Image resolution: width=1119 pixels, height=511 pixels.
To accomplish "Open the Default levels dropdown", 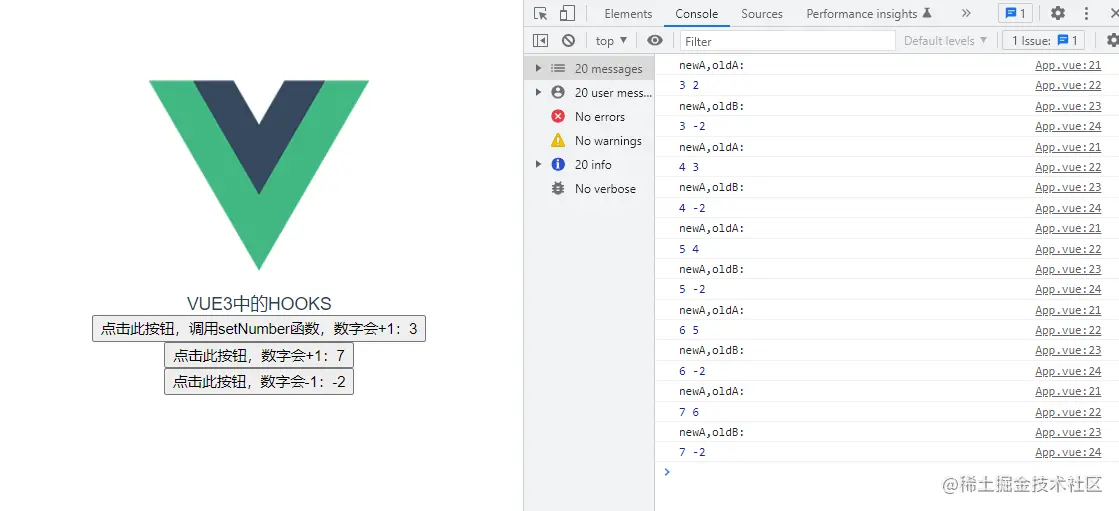I will tap(946, 41).
